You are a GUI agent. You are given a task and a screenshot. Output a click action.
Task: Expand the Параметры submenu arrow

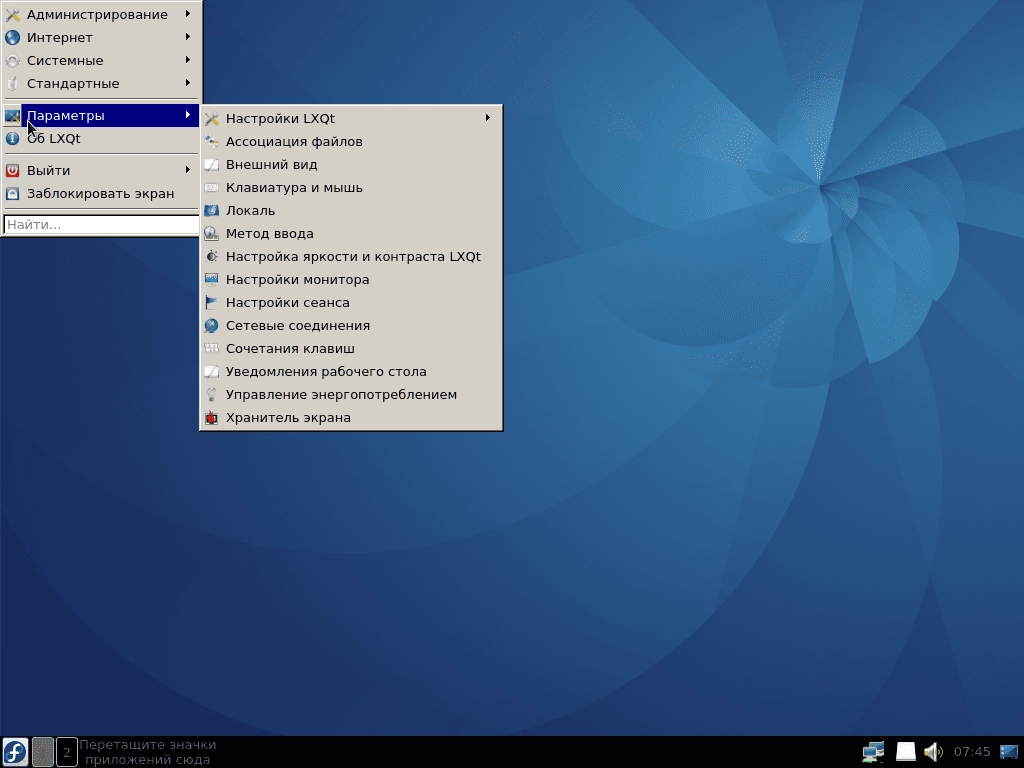tap(187, 115)
